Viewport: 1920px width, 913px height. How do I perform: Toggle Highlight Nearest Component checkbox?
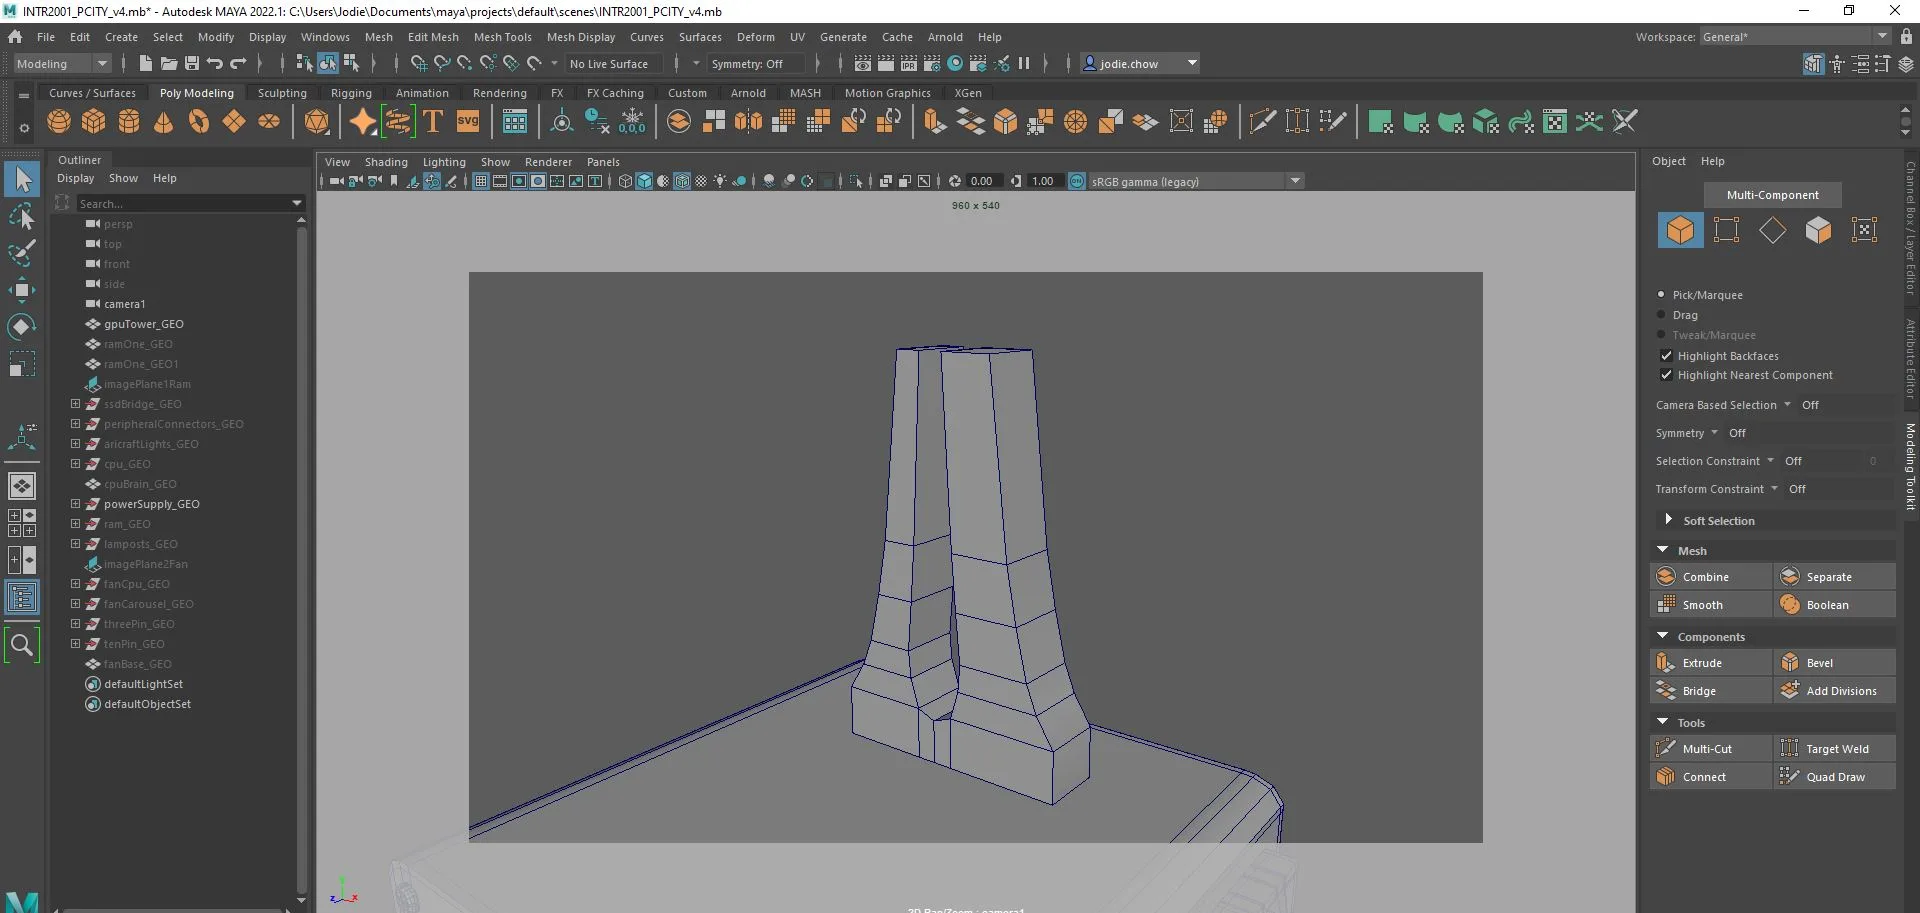pos(1666,375)
